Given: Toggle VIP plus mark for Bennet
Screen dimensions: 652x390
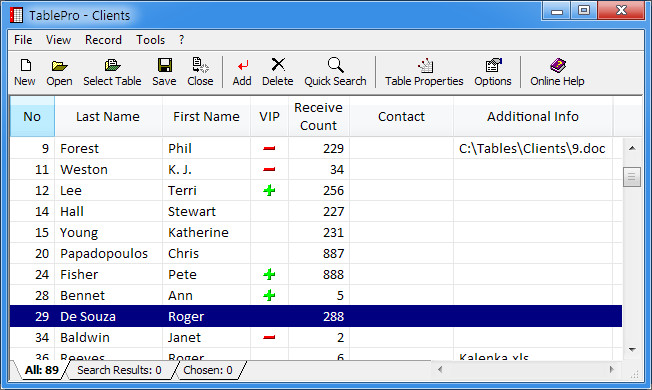Looking at the screenshot, I should 269,295.
